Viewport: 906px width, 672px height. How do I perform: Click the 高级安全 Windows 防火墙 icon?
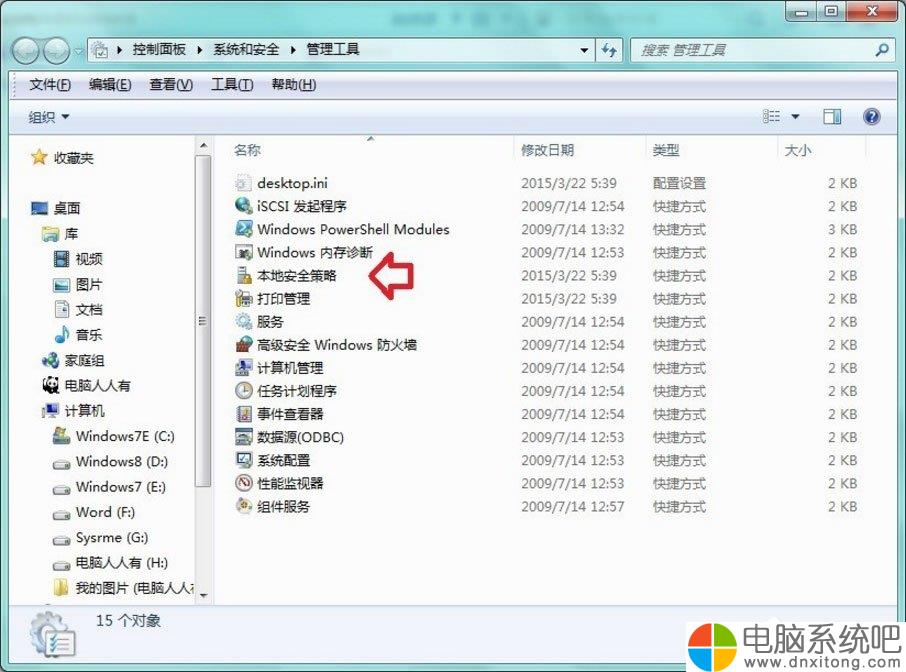243,344
